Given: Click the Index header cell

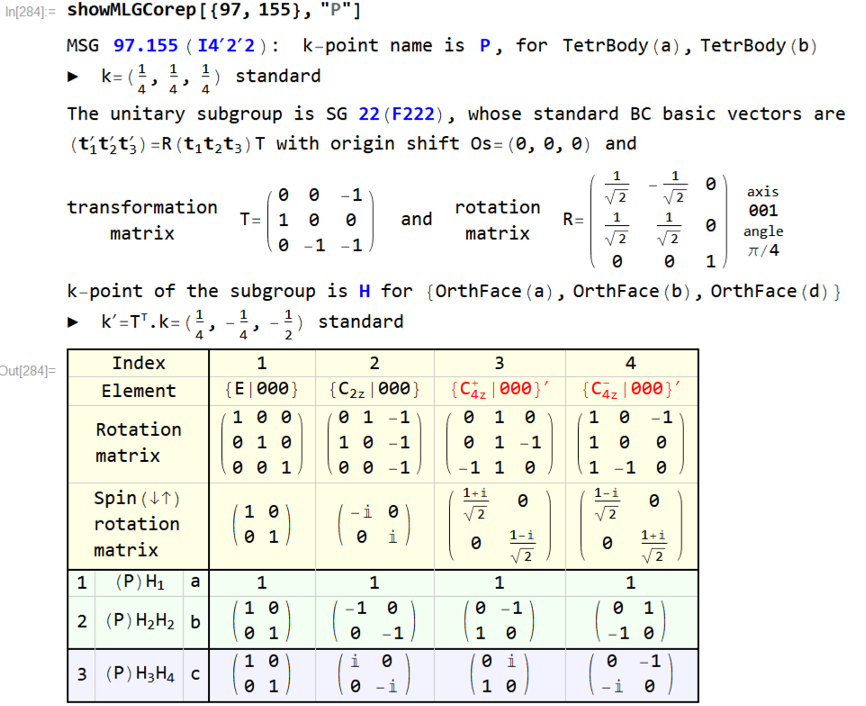Looking at the screenshot, I should coord(138,363).
